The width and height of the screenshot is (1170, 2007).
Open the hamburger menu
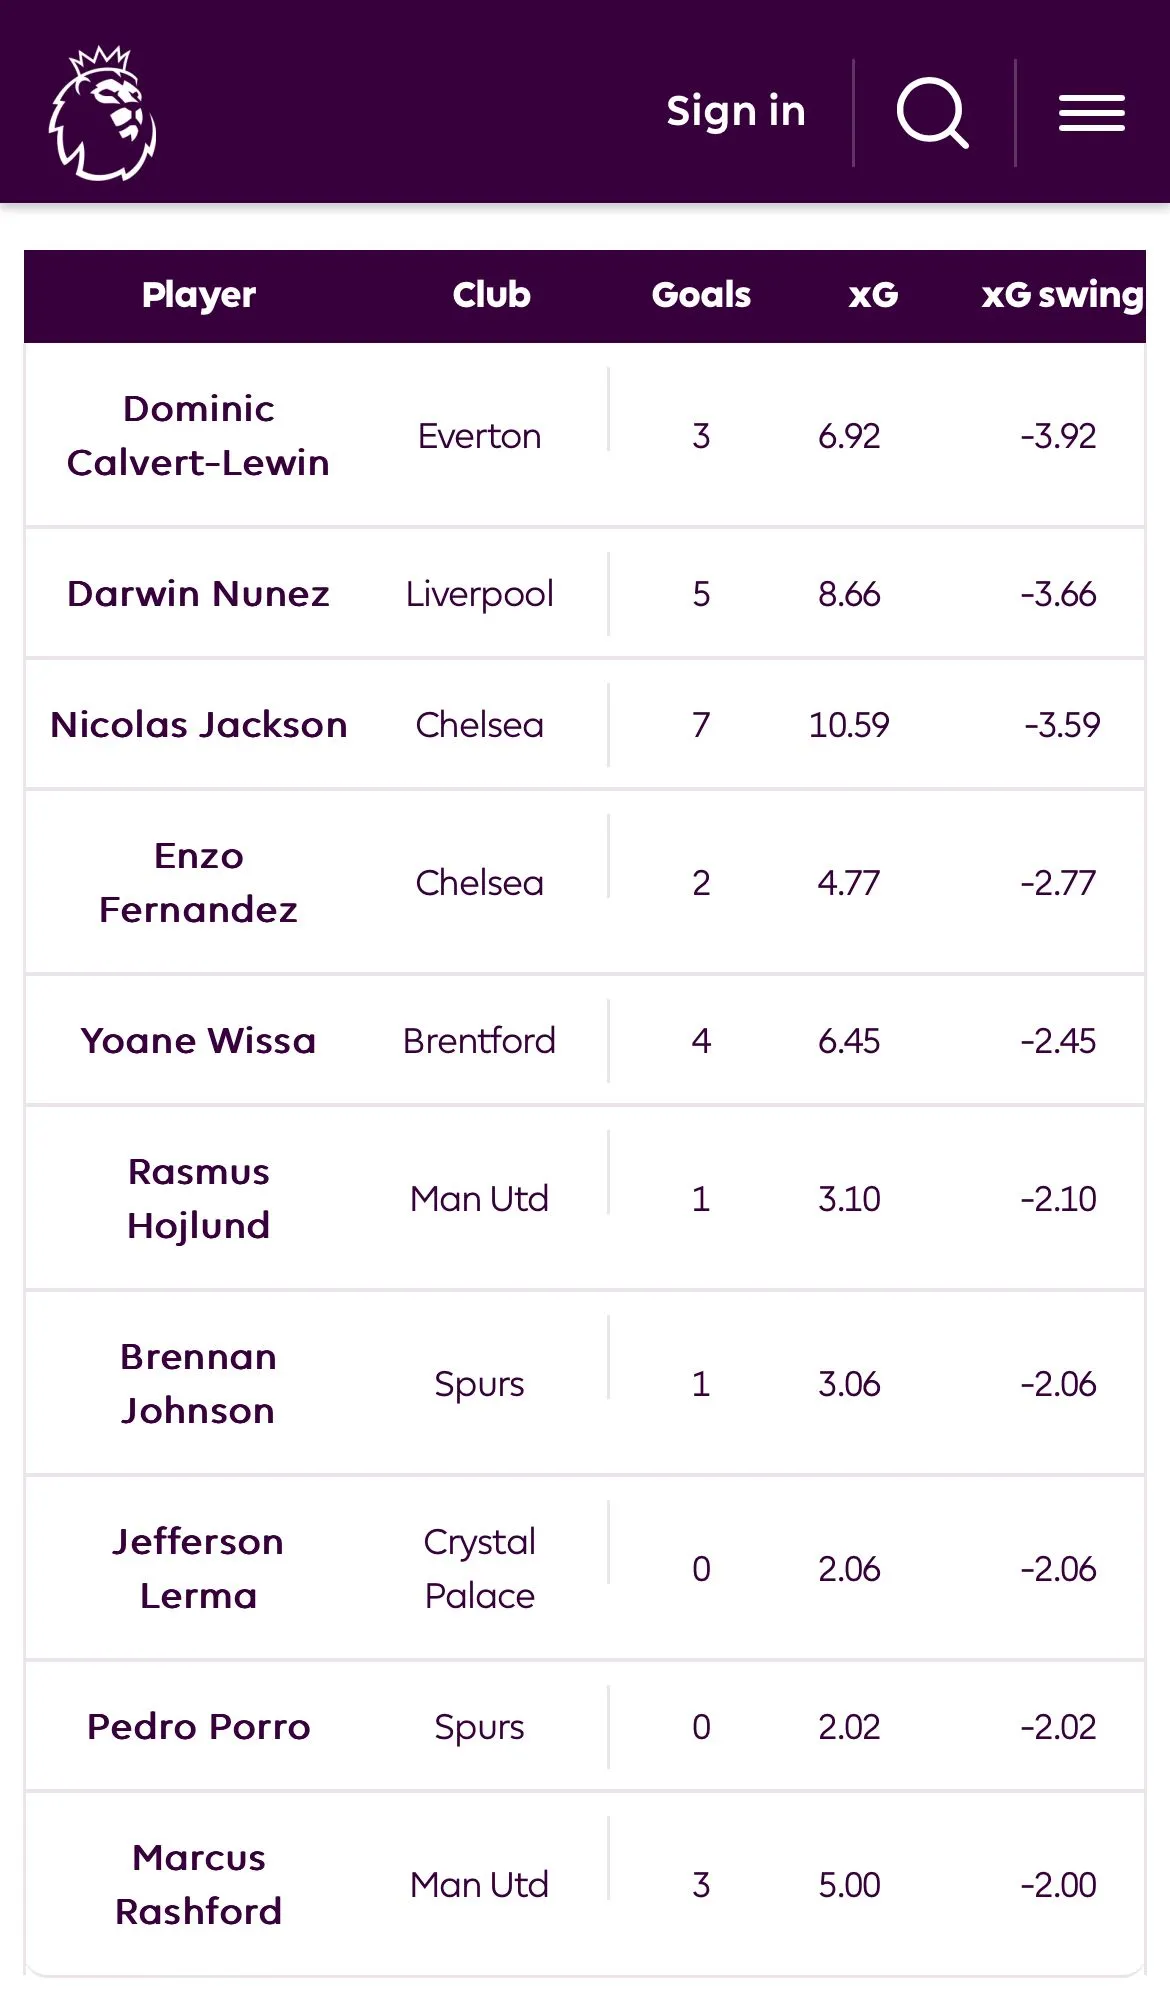click(1092, 113)
